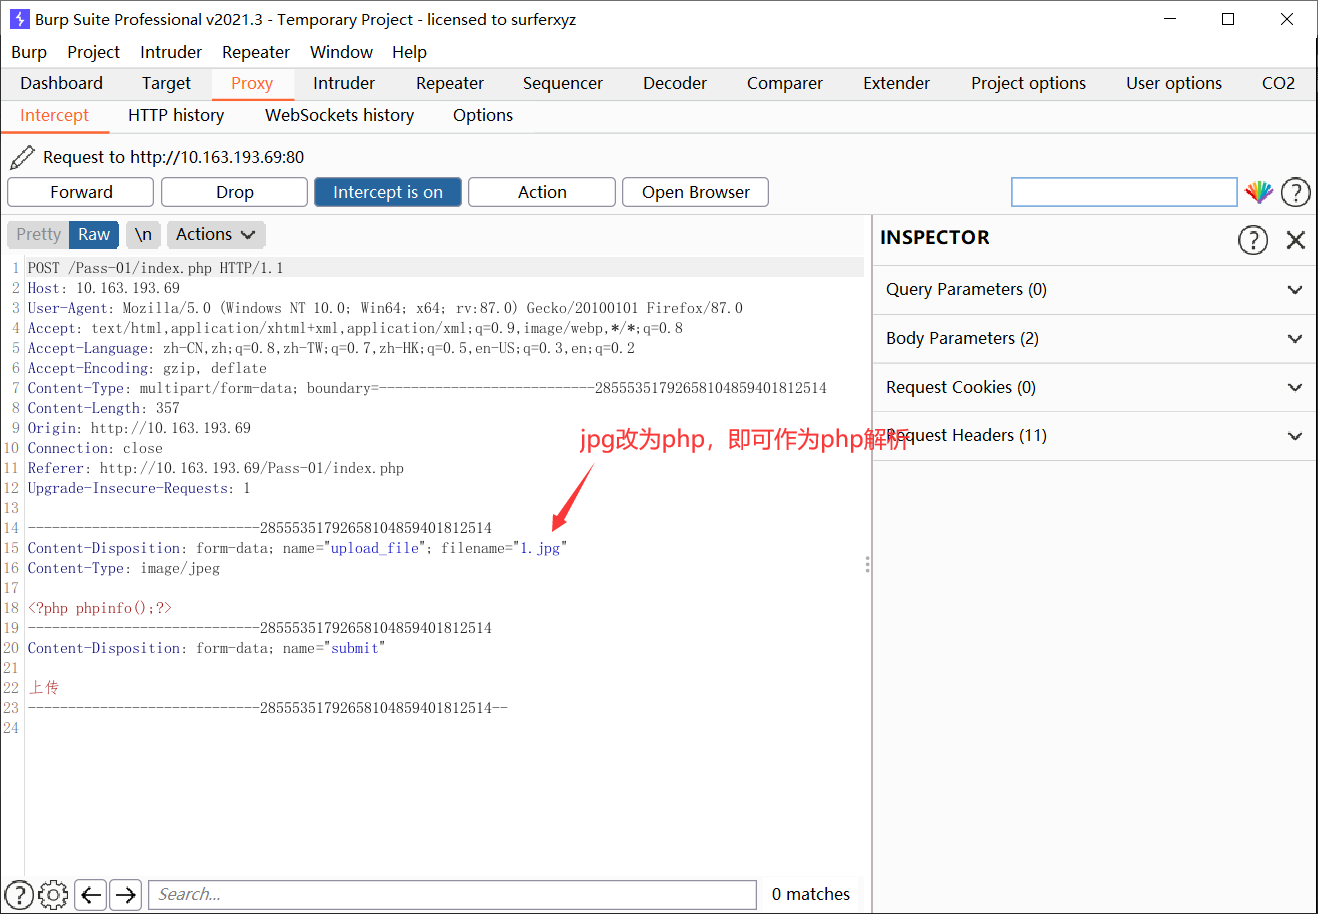
Task: Select the Proxy tab
Action: [252, 83]
